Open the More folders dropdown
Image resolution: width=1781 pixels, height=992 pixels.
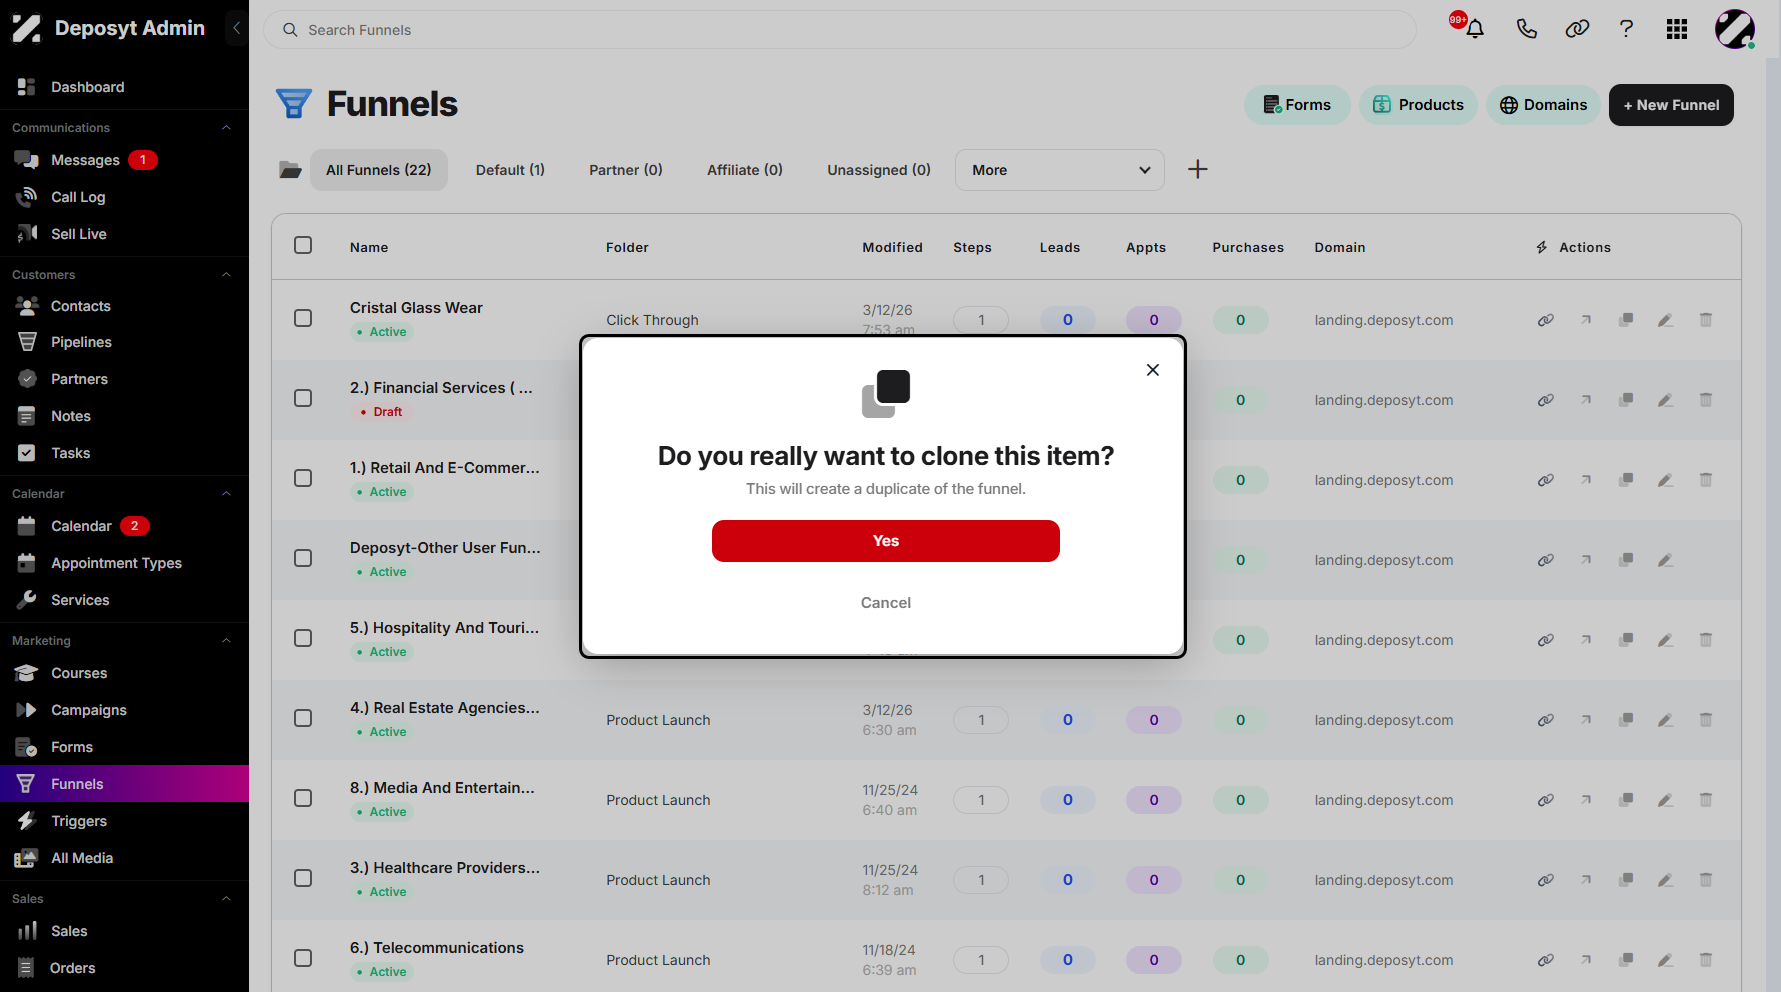coord(1060,170)
